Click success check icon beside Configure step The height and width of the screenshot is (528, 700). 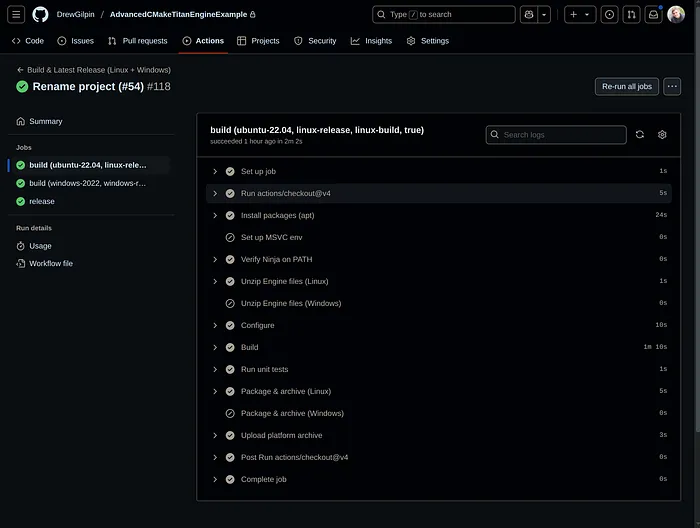(x=230, y=325)
